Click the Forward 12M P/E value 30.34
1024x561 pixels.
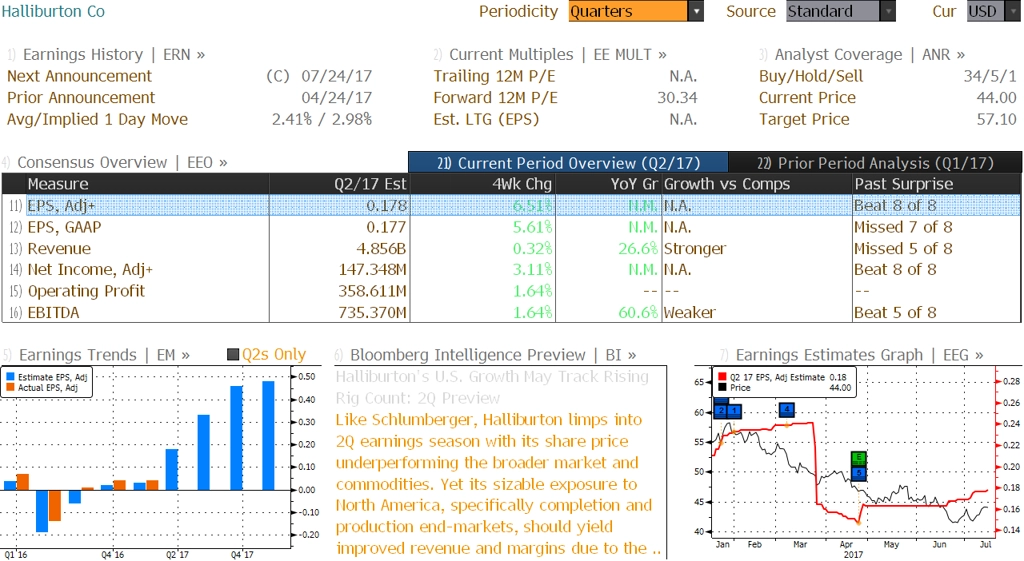tap(677, 98)
